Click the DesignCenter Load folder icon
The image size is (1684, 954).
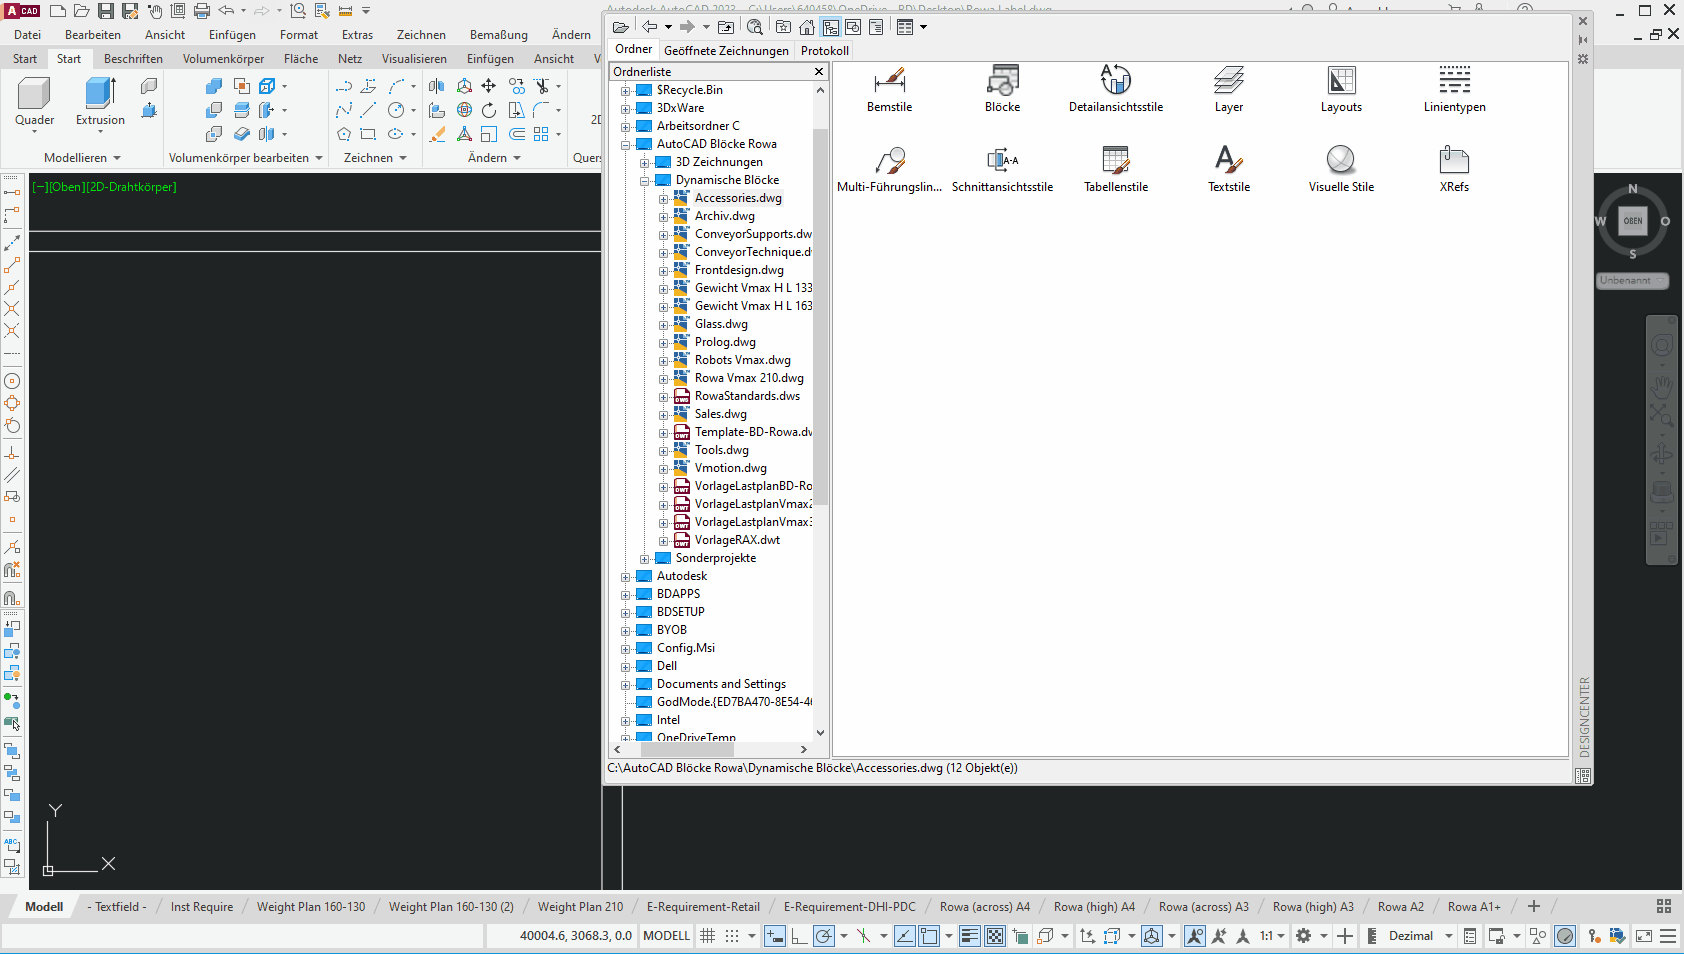pos(621,27)
